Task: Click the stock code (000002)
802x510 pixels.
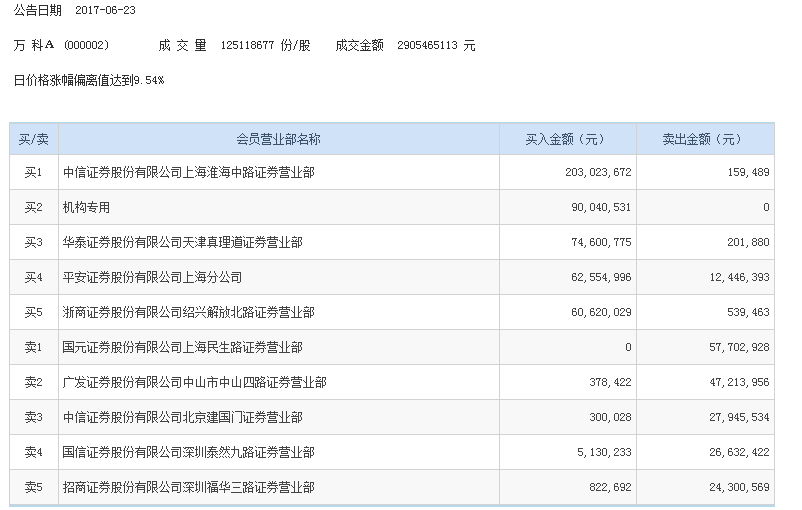Action: coord(86,45)
